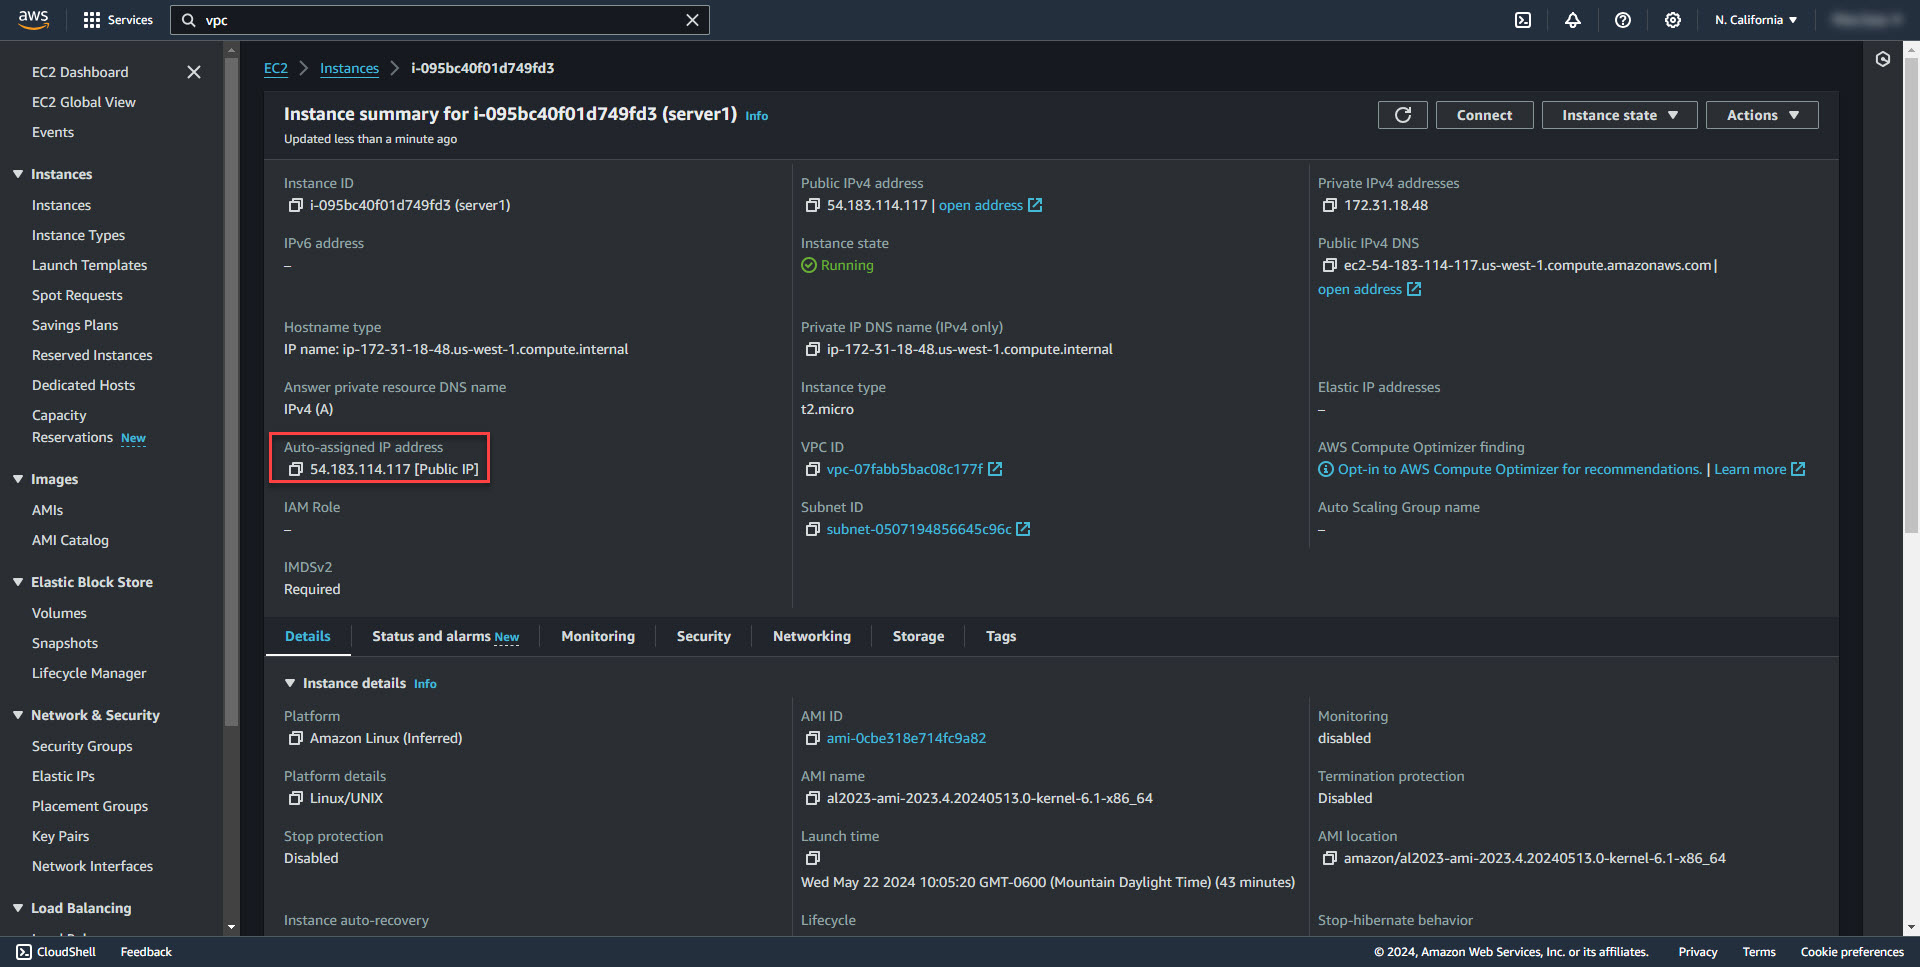Viewport: 1920px width, 967px height.
Task: Switch to the Networking tab
Action: [x=812, y=636]
